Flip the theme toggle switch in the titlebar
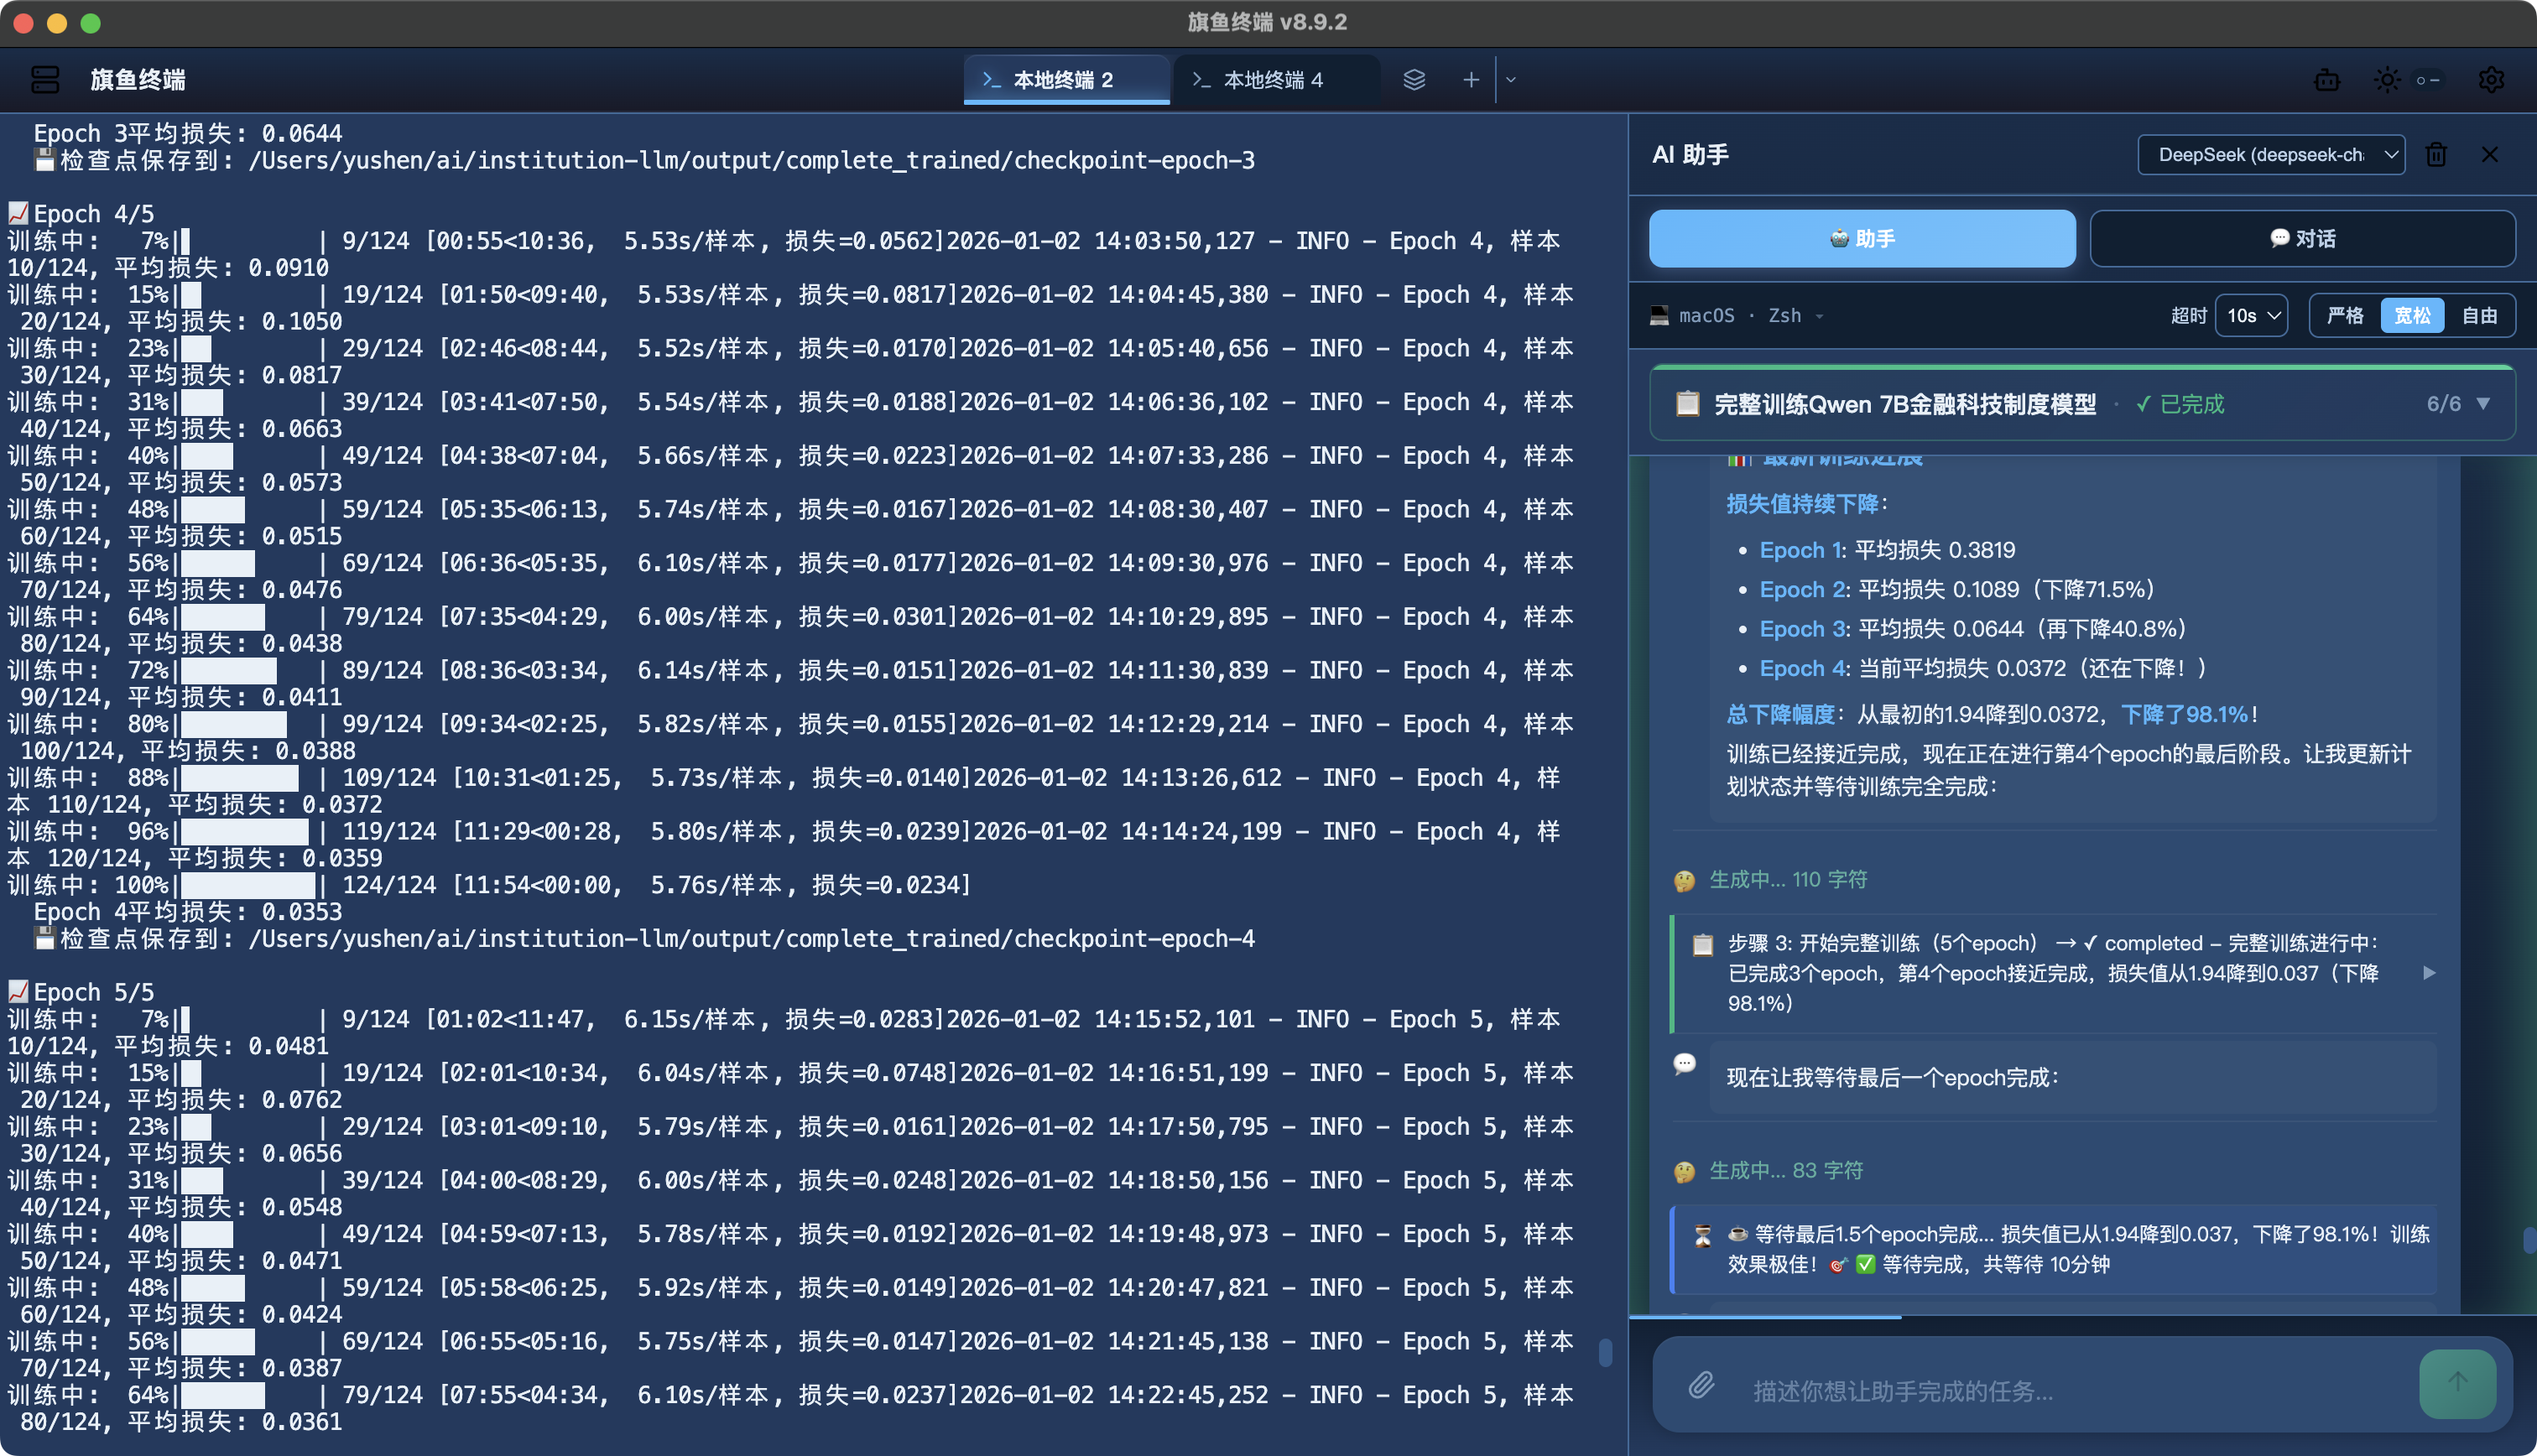 (x=2428, y=80)
